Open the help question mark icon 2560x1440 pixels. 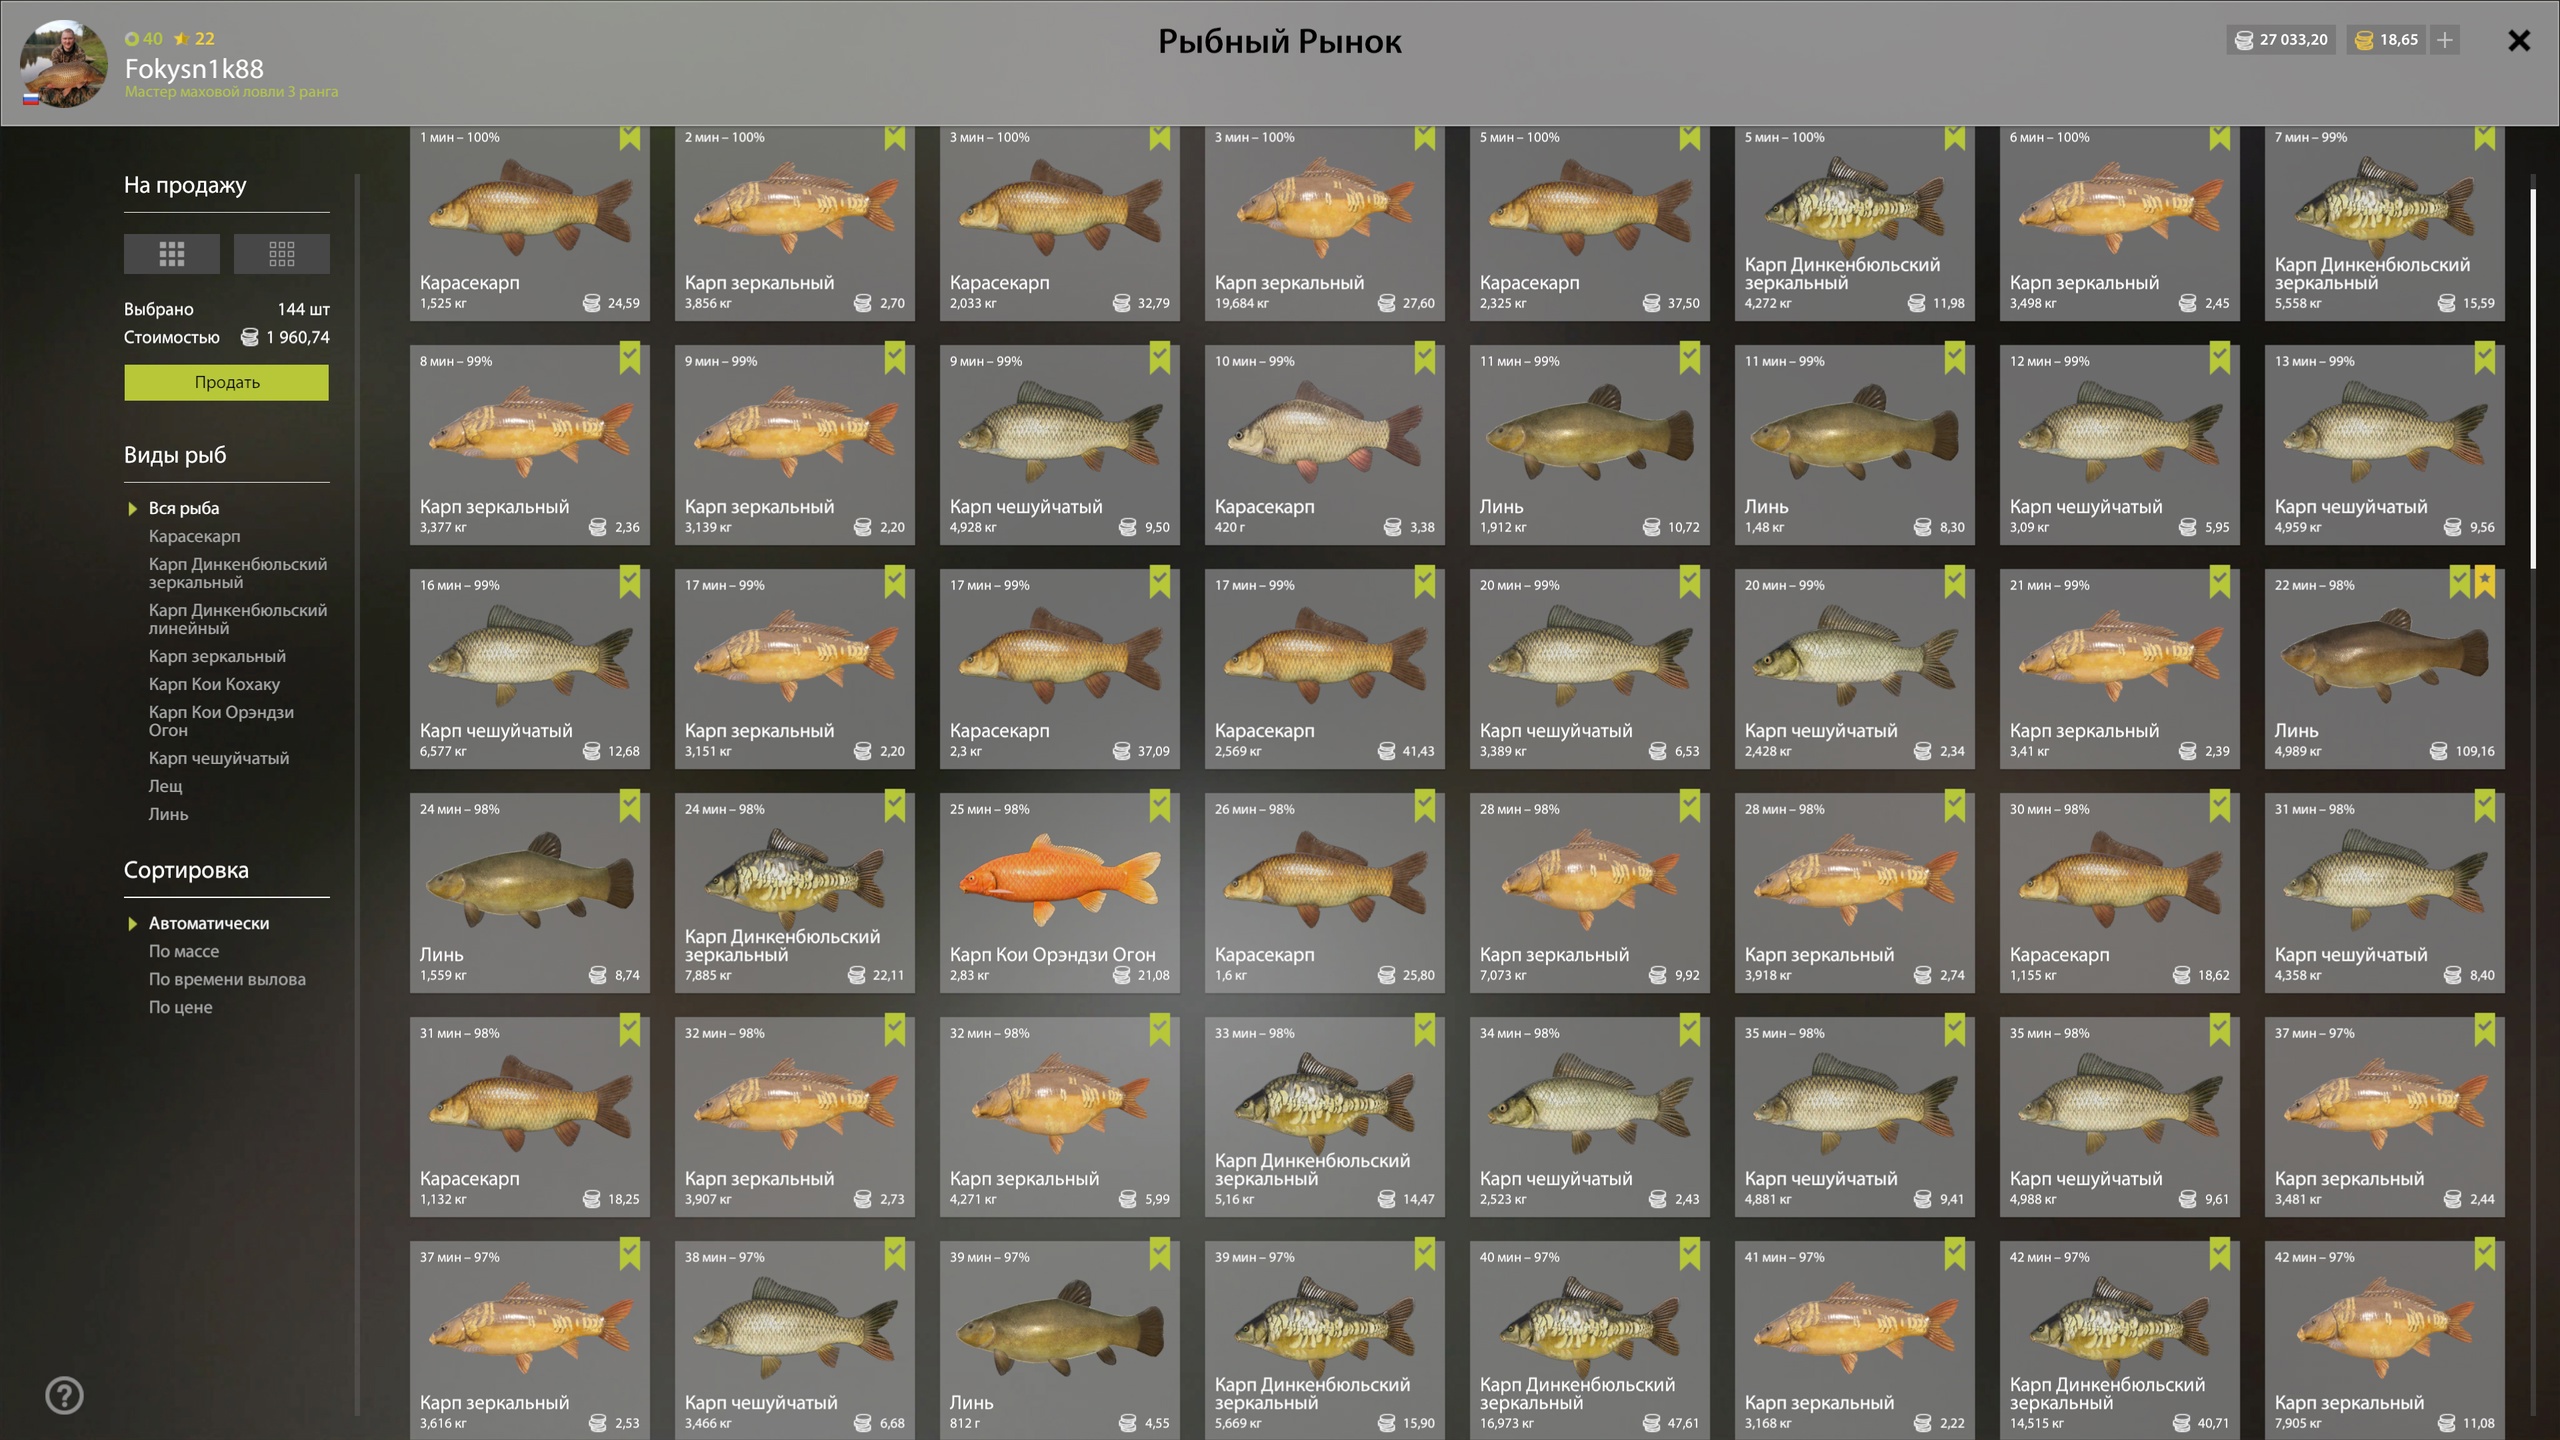64,1396
